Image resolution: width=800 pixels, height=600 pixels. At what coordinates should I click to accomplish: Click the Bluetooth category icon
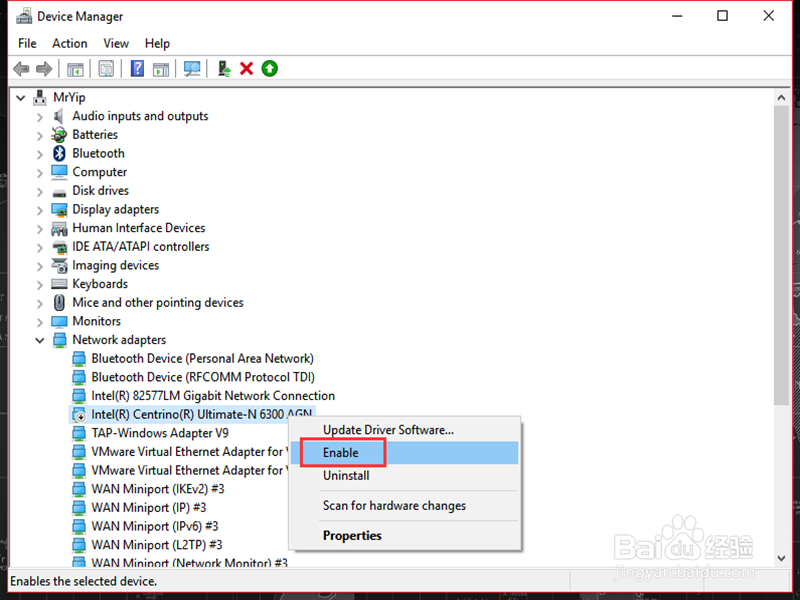pyautogui.click(x=59, y=153)
